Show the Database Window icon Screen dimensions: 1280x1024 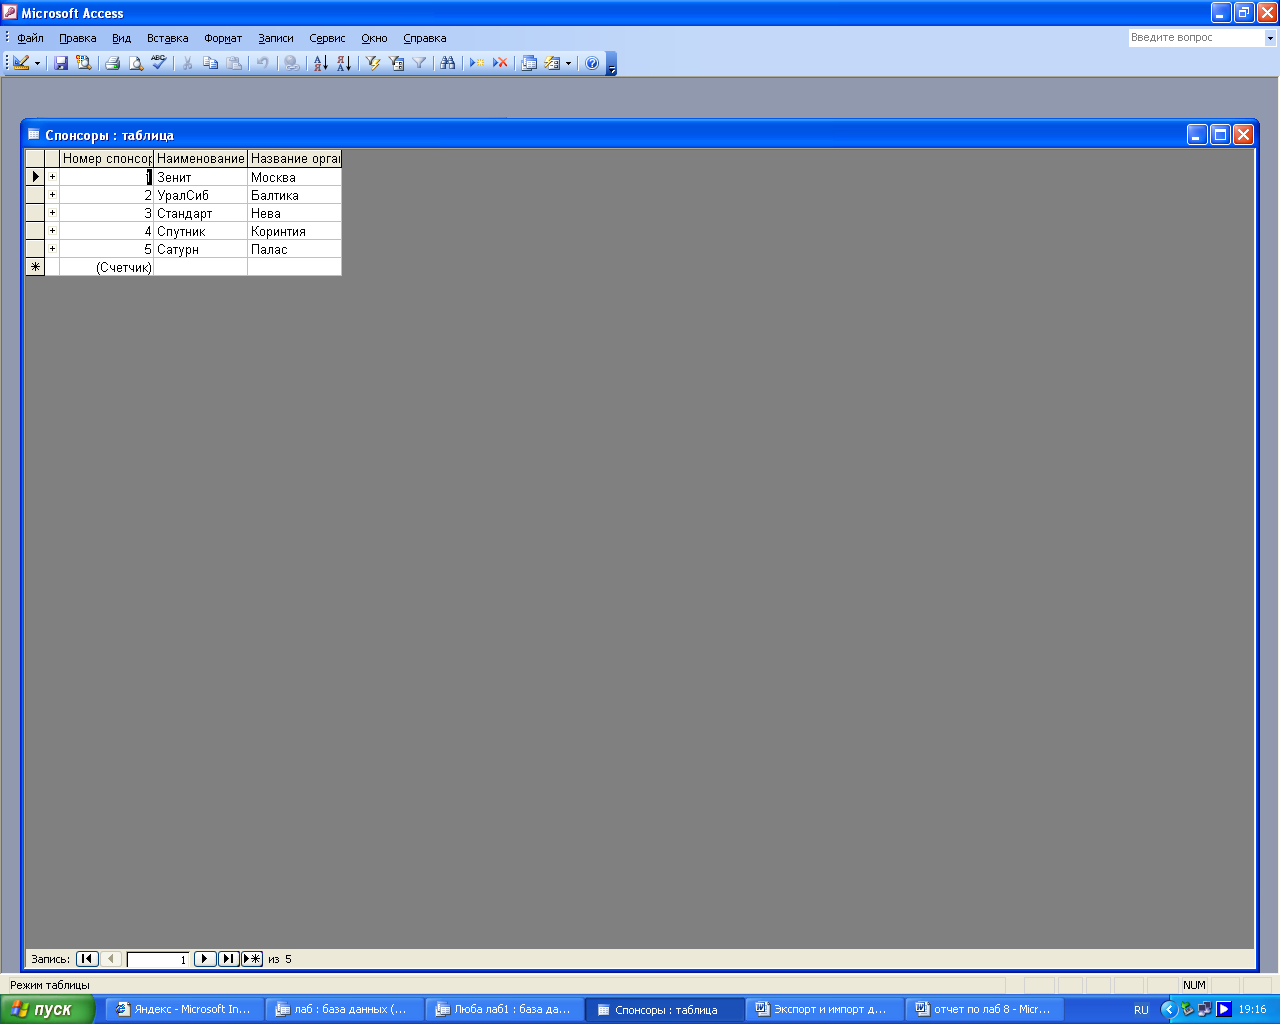(529, 63)
